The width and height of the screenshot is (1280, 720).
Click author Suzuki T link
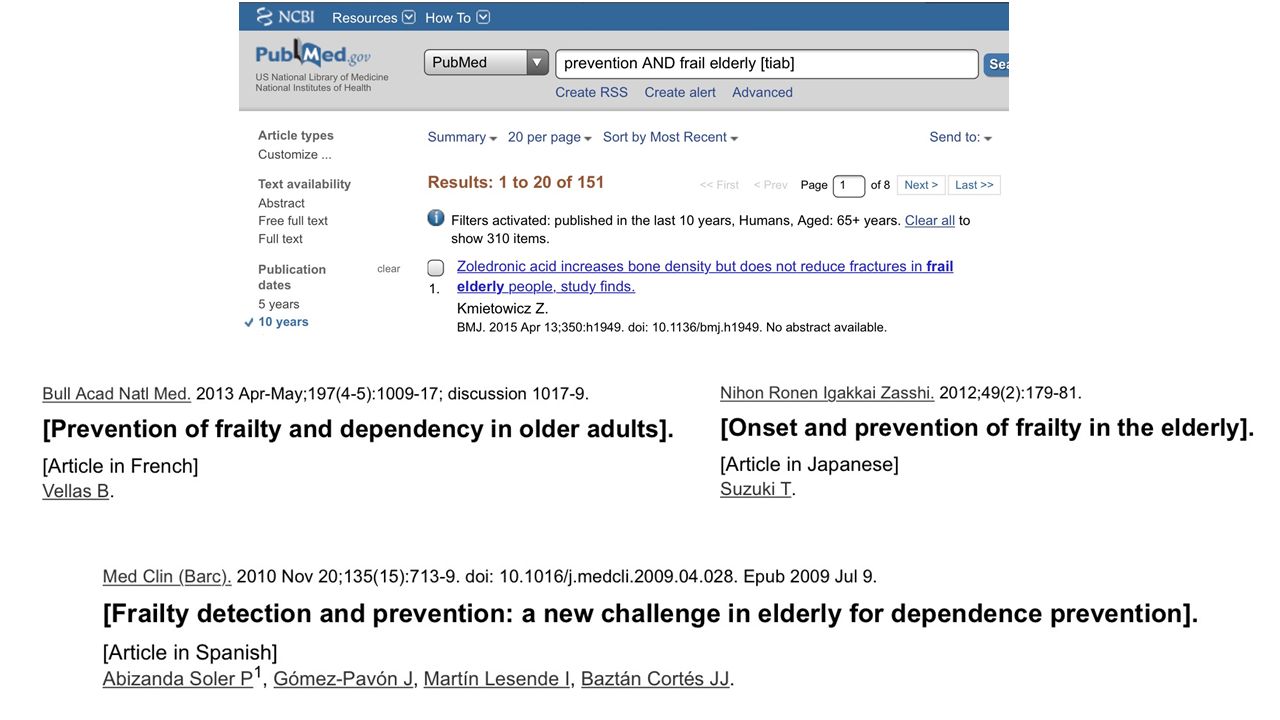[756, 489]
